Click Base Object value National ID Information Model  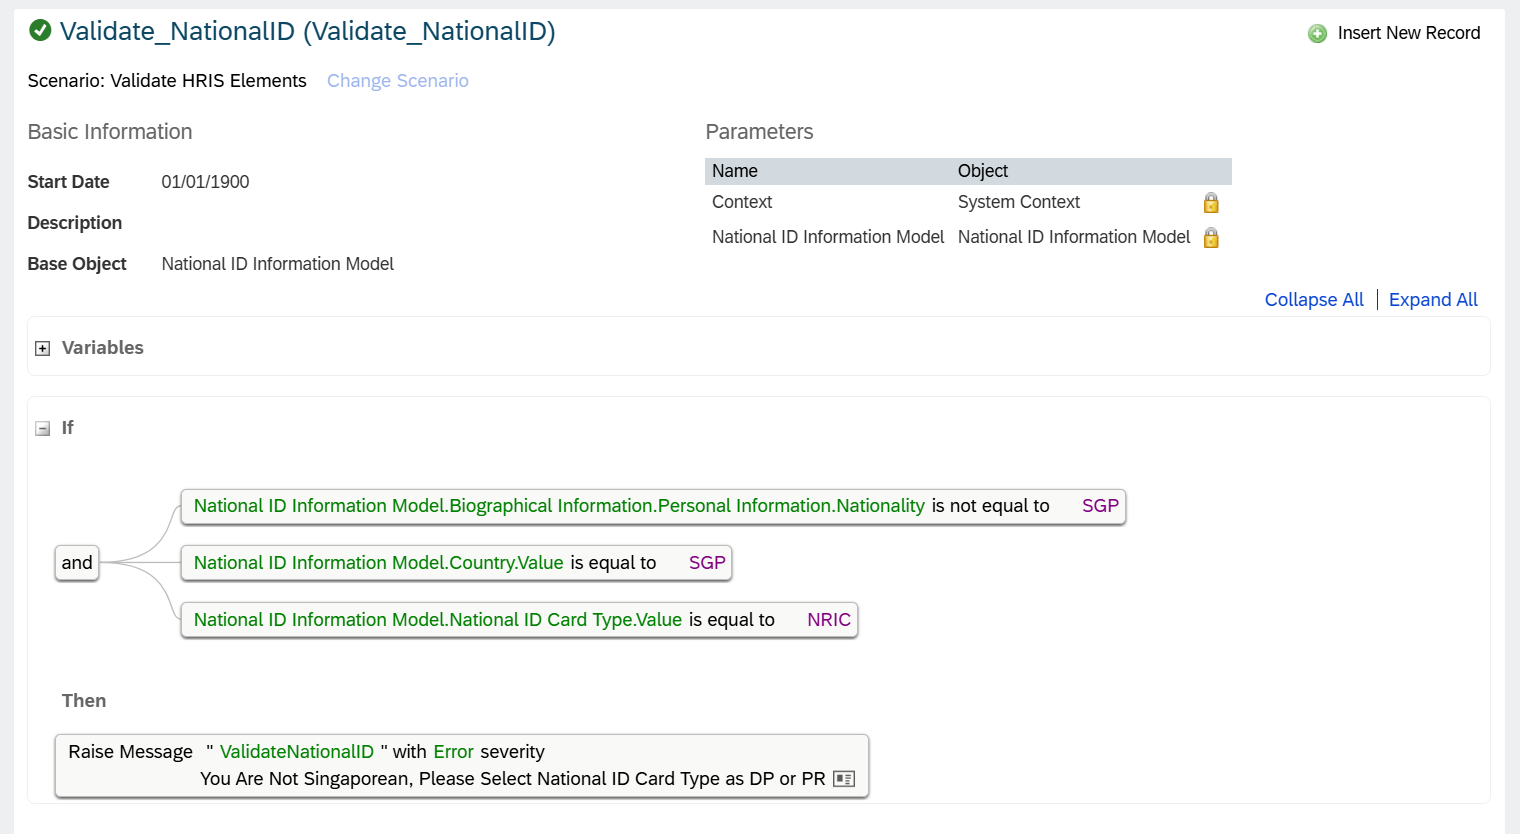278,264
